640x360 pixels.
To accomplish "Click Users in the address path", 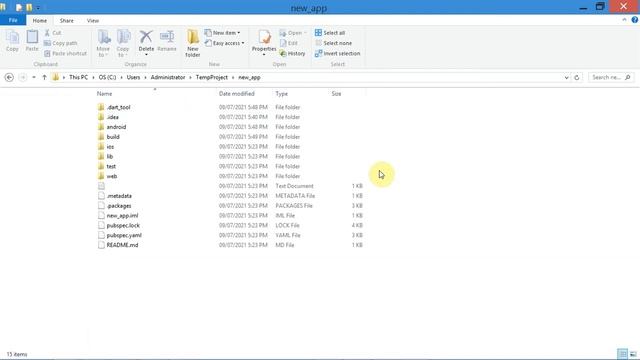I will [133, 77].
